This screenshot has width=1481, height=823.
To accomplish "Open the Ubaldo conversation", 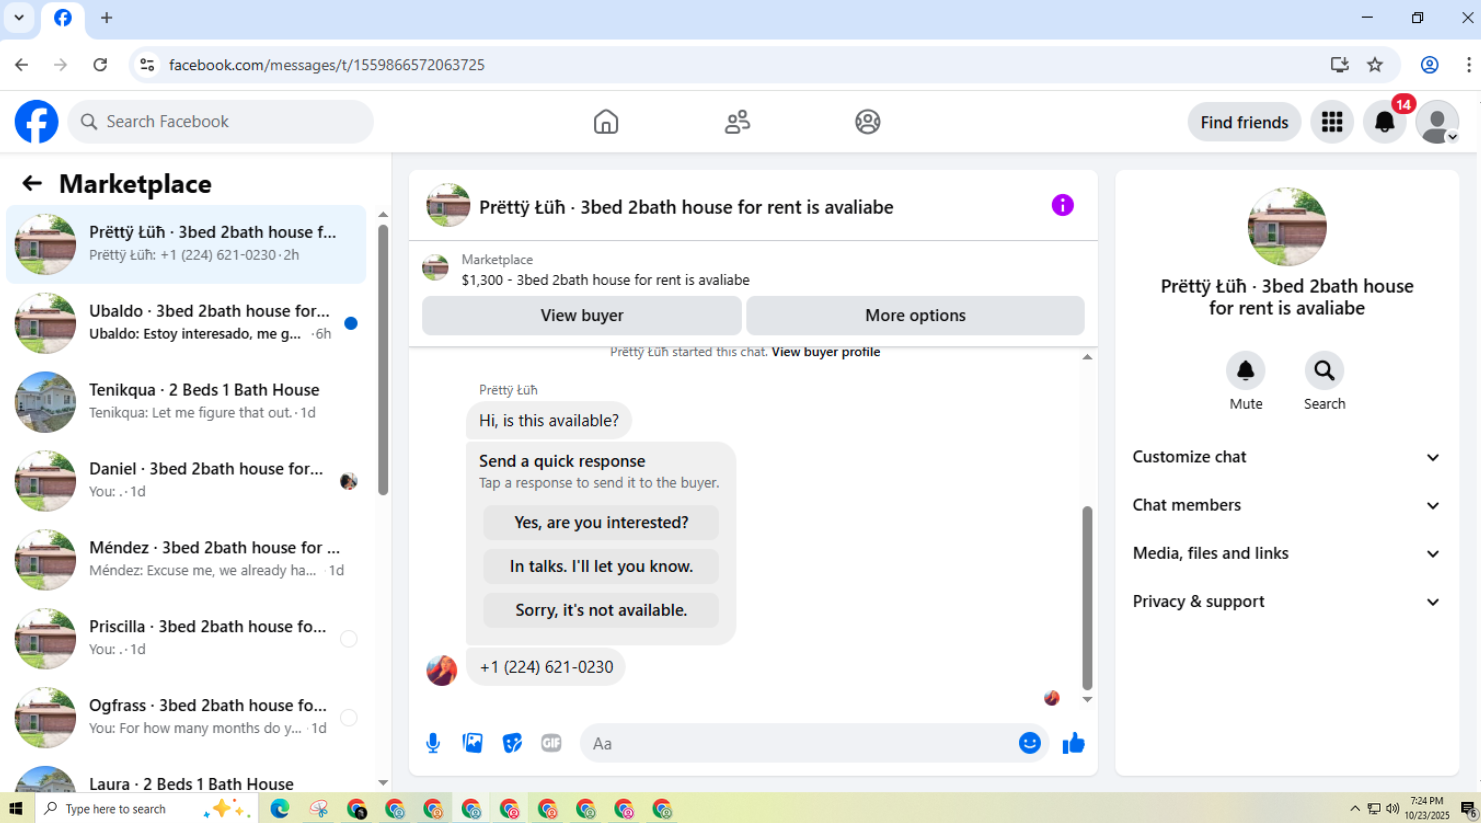I will click(x=186, y=323).
